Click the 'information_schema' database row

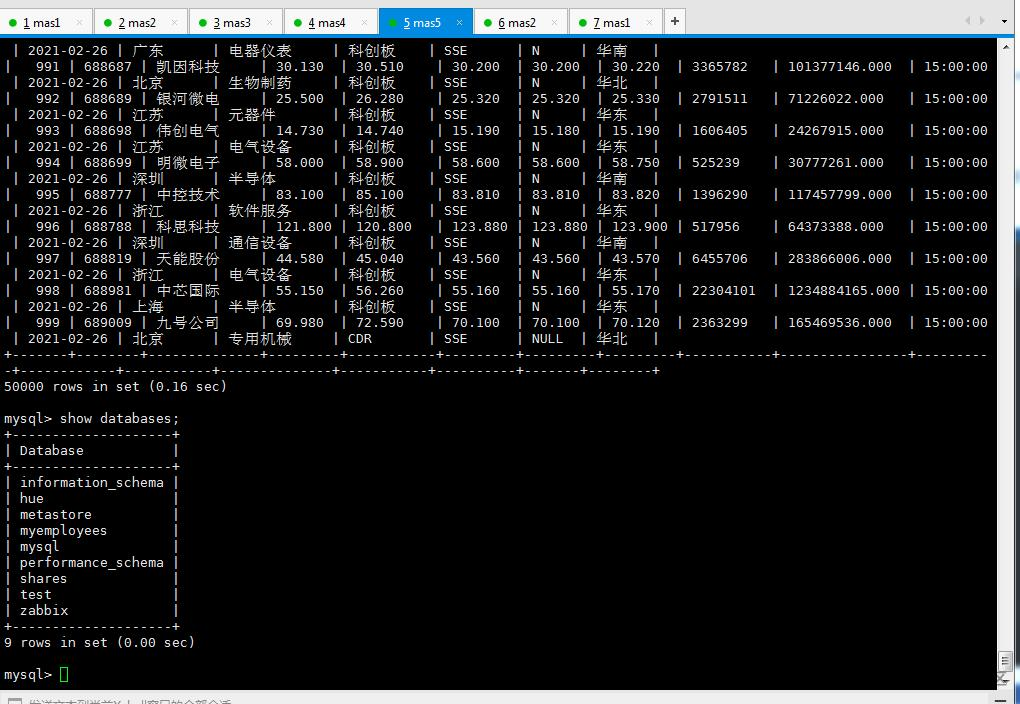pyautogui.click(x=92, y=482)
